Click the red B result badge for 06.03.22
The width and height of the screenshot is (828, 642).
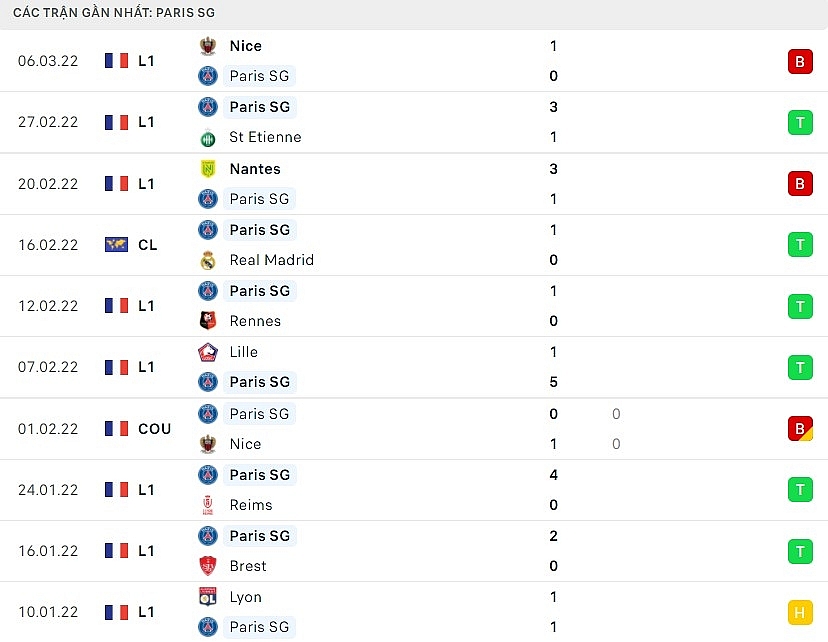coord(800,62)
